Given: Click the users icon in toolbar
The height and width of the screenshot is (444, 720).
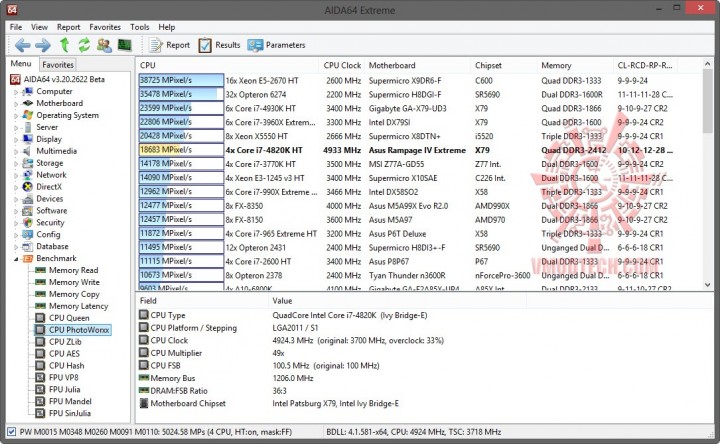Looking at the screenshot, I should pos(104,45).
